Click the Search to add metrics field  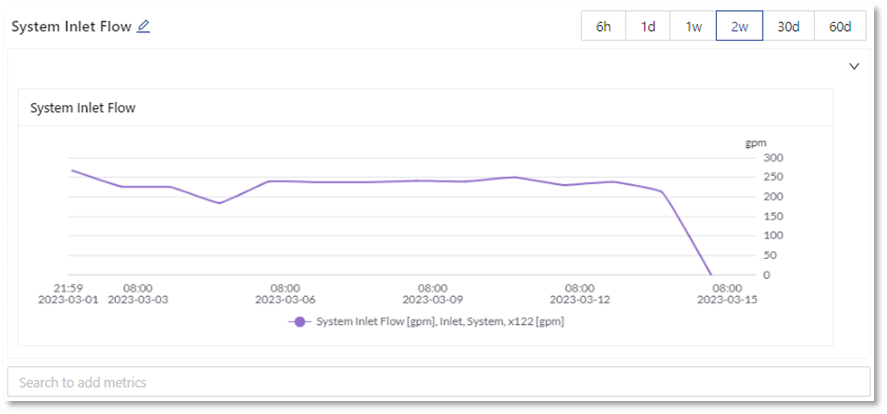pos(439,382)
